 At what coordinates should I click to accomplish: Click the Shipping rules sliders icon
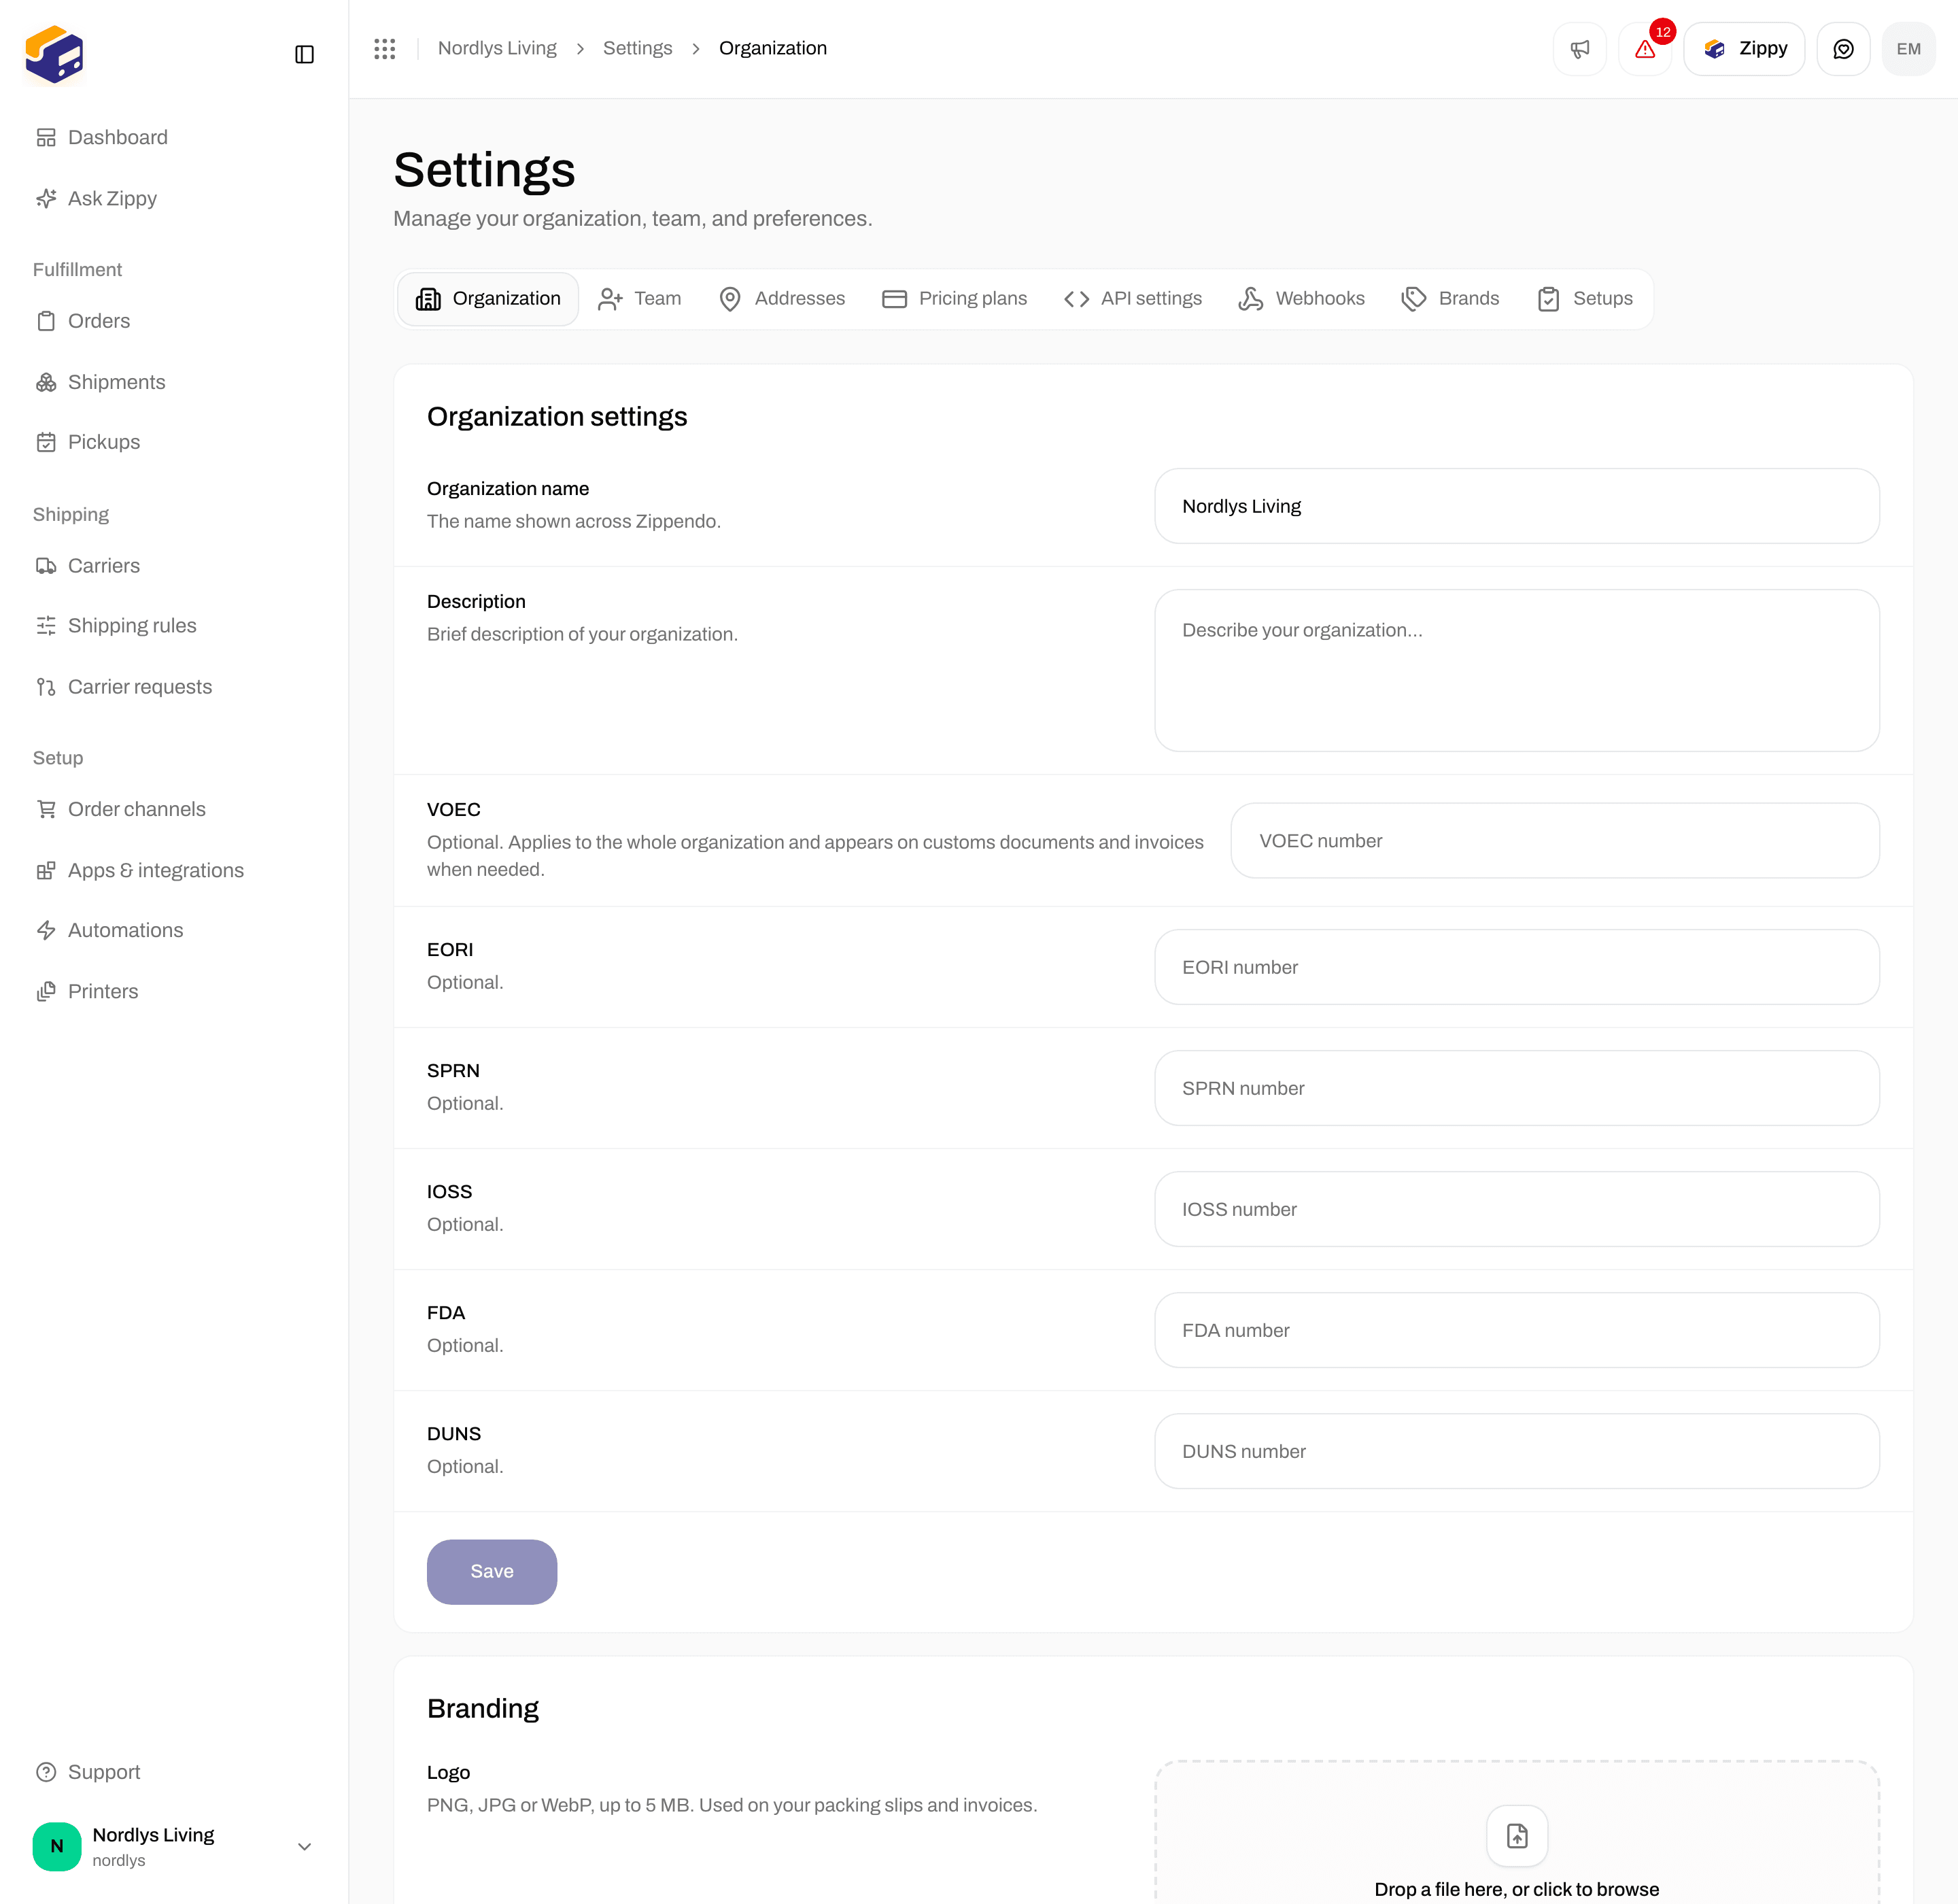[46, 626]
